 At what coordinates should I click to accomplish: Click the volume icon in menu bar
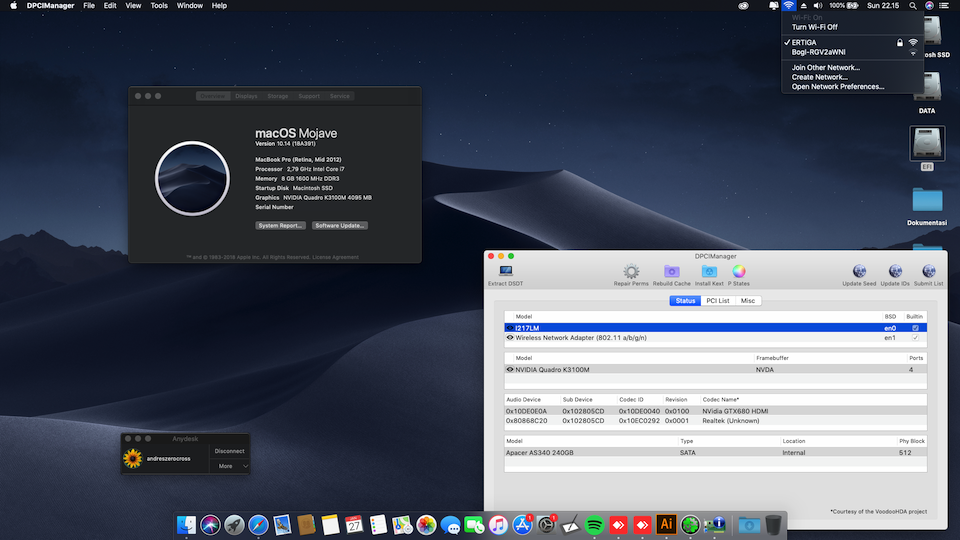(x=818, y=6)
